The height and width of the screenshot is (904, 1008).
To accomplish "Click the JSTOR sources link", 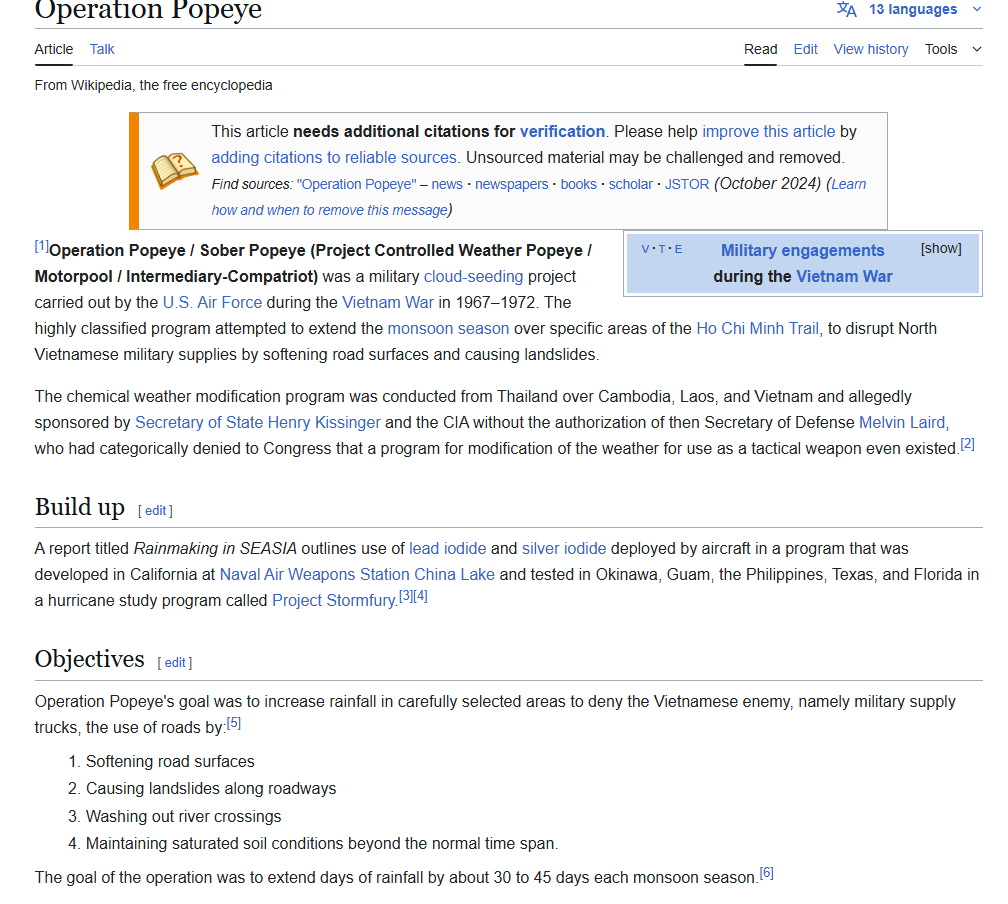I will click(x=687, y=185).
